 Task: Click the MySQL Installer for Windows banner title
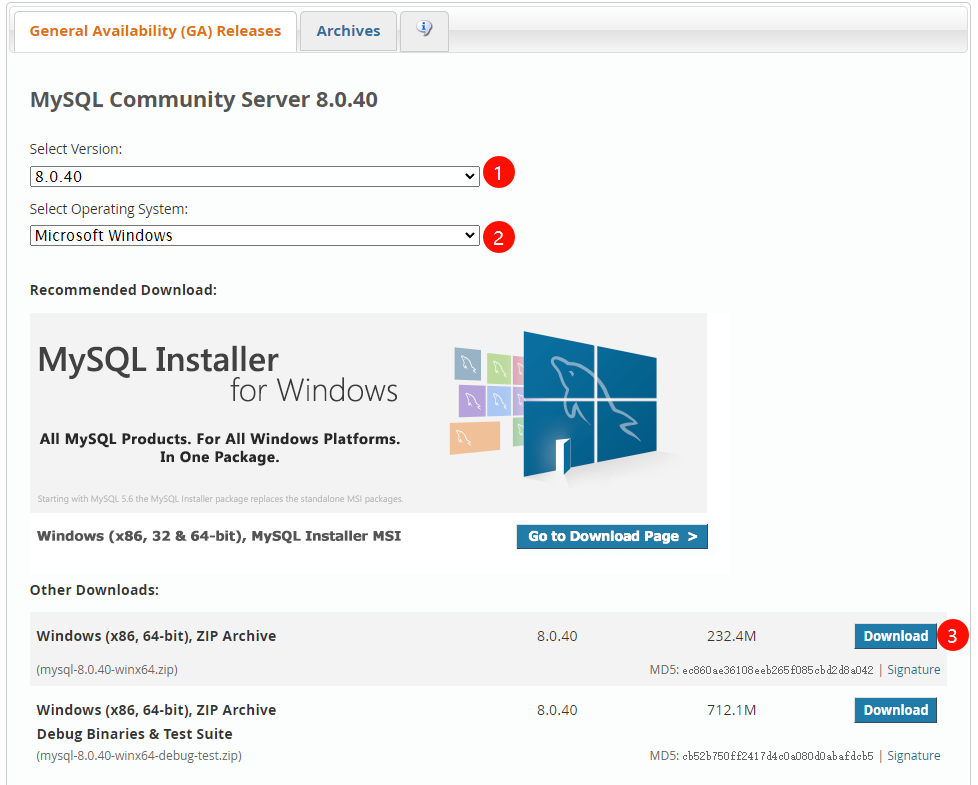pyautogui.click(x=218, y=373)
